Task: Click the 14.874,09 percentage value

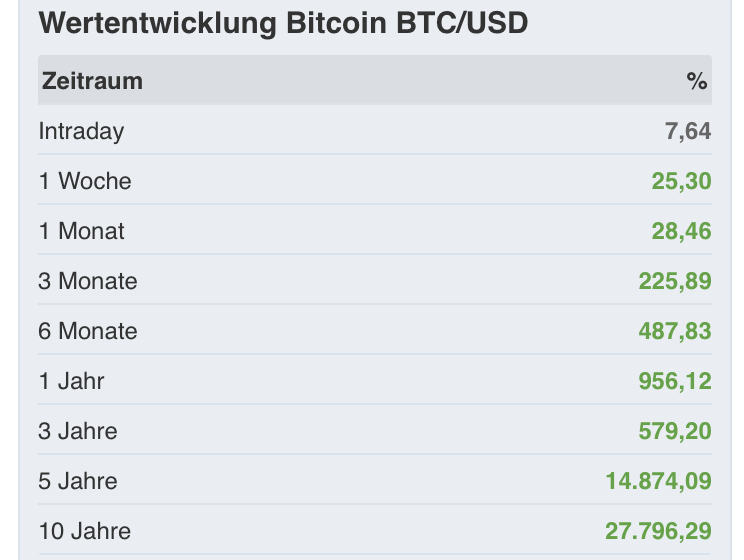Action: (659, 481)
